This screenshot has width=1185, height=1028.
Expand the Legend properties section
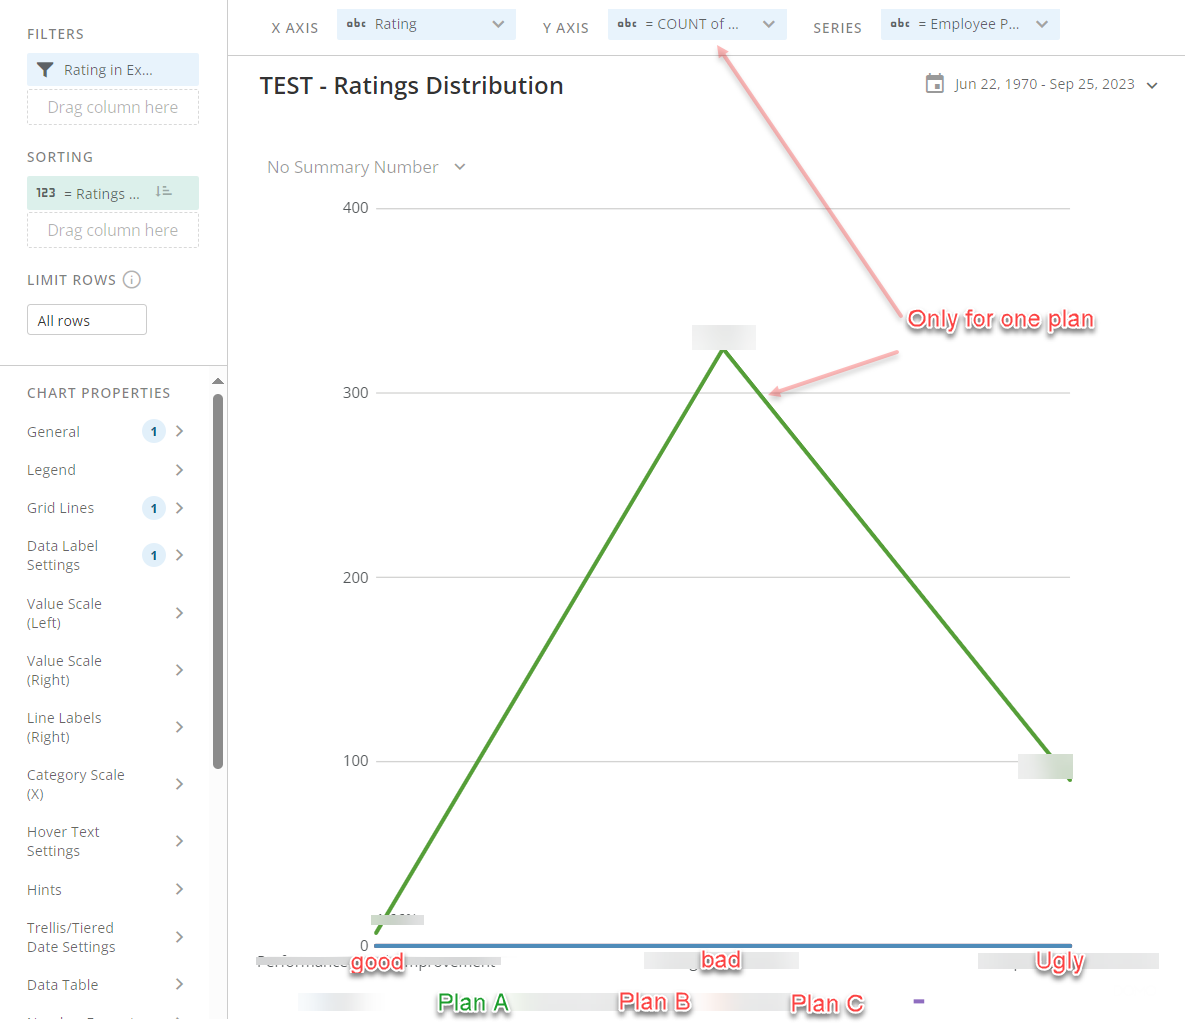(179, 470)
